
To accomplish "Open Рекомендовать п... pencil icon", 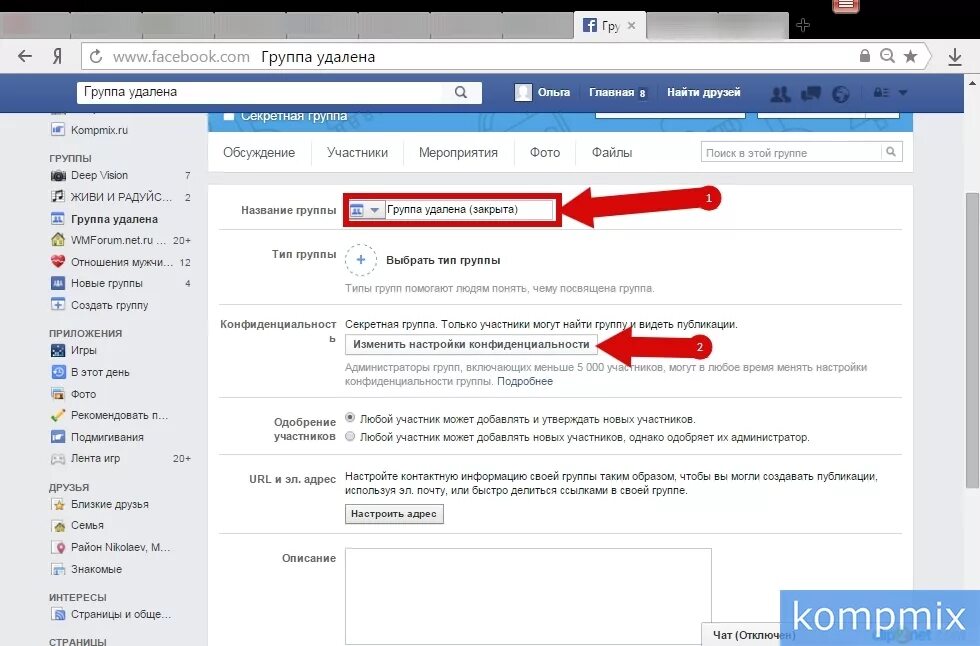I will 58,415.
